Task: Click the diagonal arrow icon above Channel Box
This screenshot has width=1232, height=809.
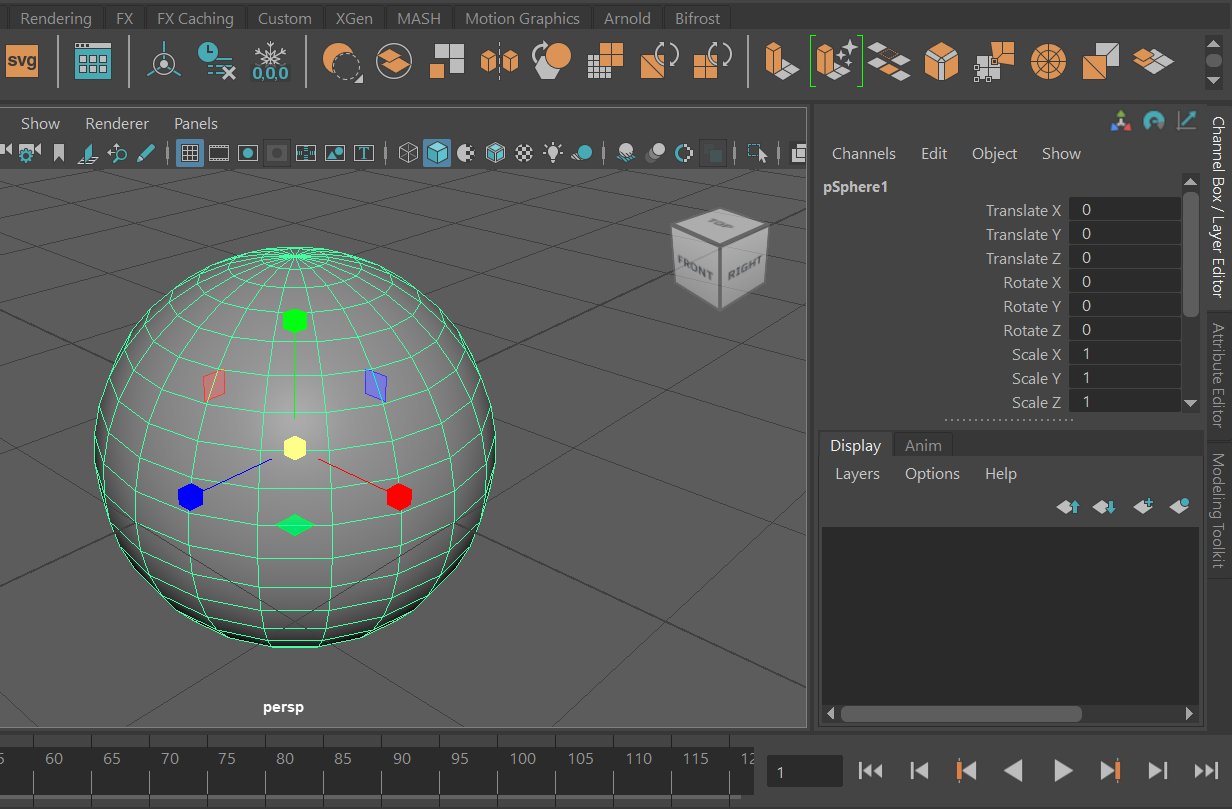Action: pyautogui.click(x=1187, y=121)
